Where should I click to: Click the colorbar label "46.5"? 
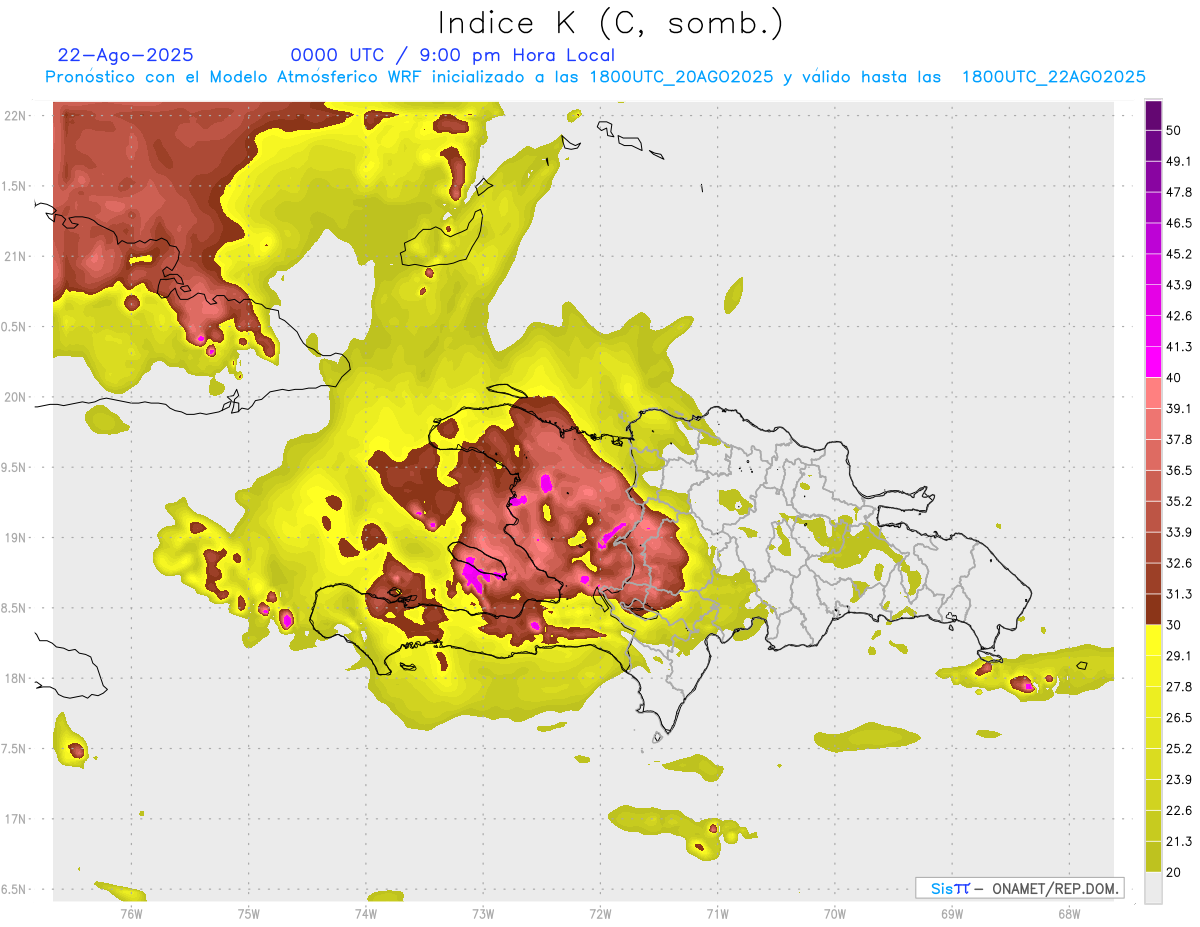pyautogui.click(x=1180, y=223)
